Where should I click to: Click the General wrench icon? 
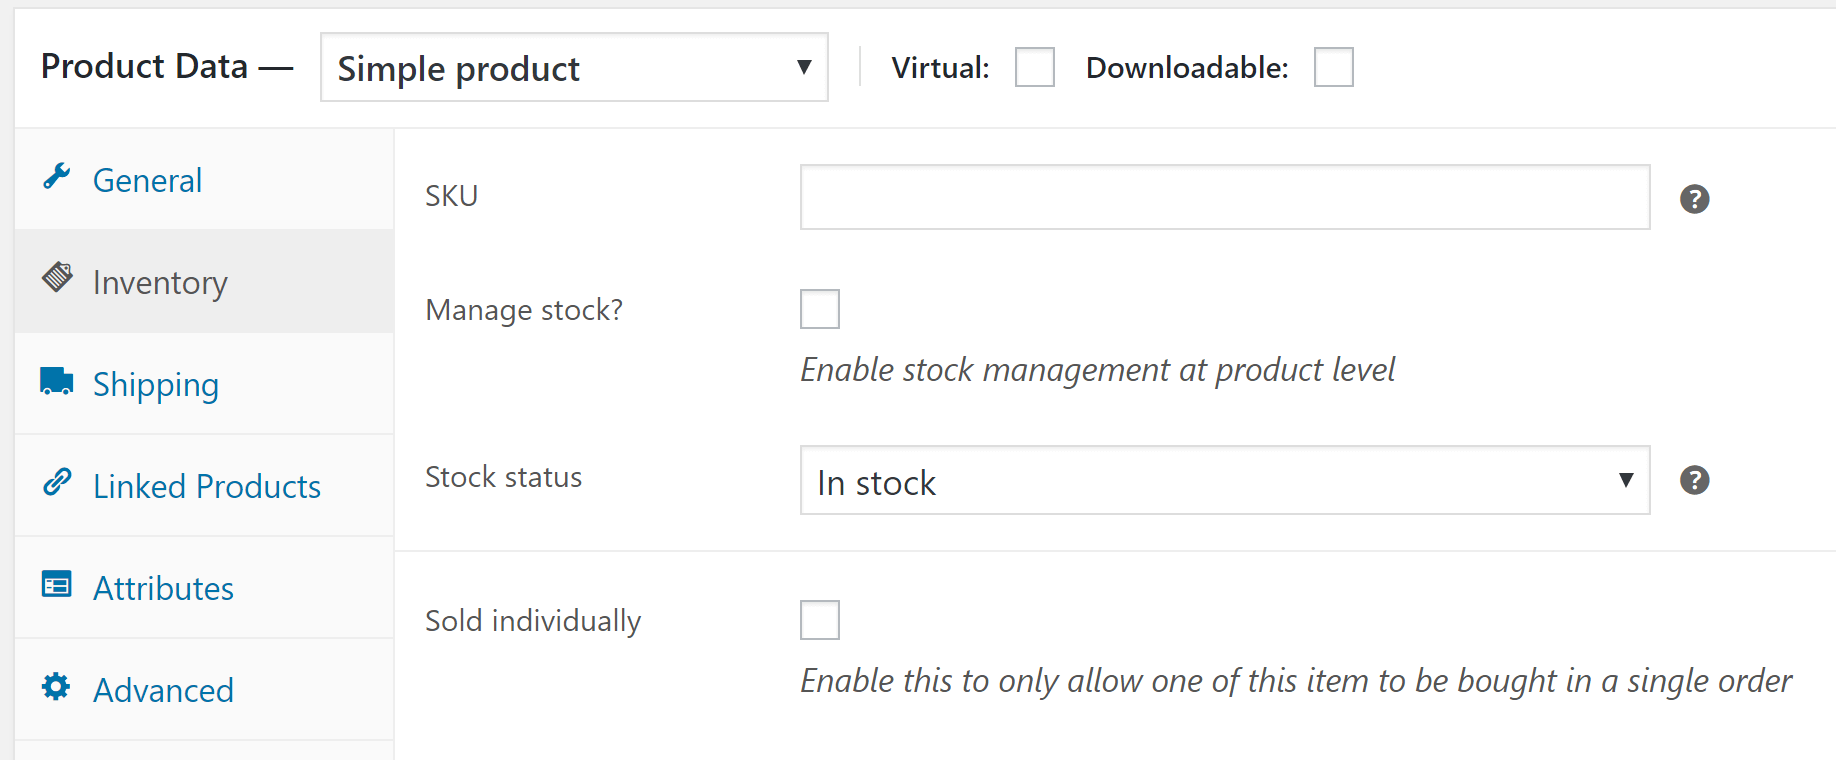tap(57, 177)
